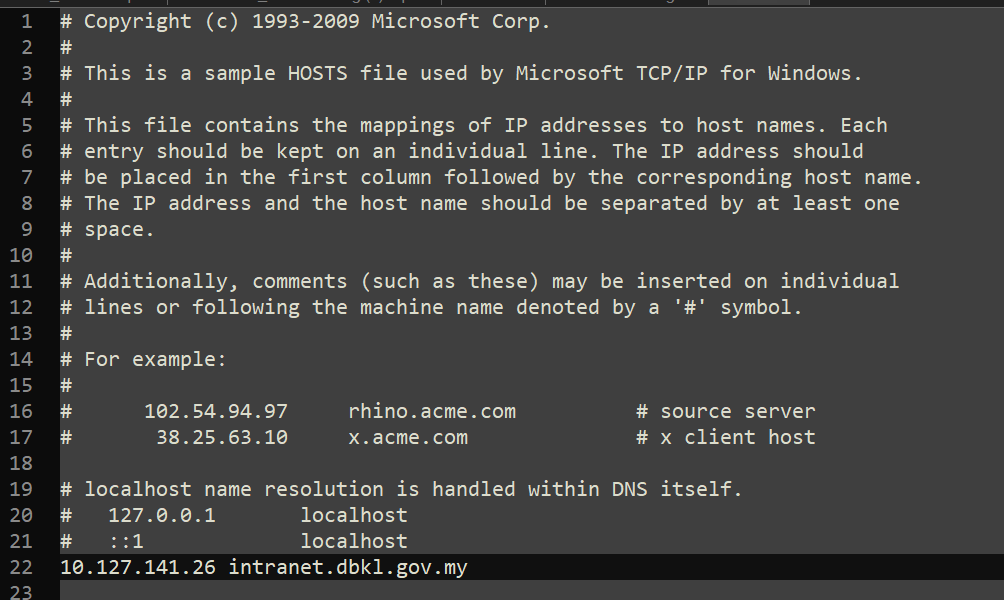Click the '# source server' comment

click(725, 411)
